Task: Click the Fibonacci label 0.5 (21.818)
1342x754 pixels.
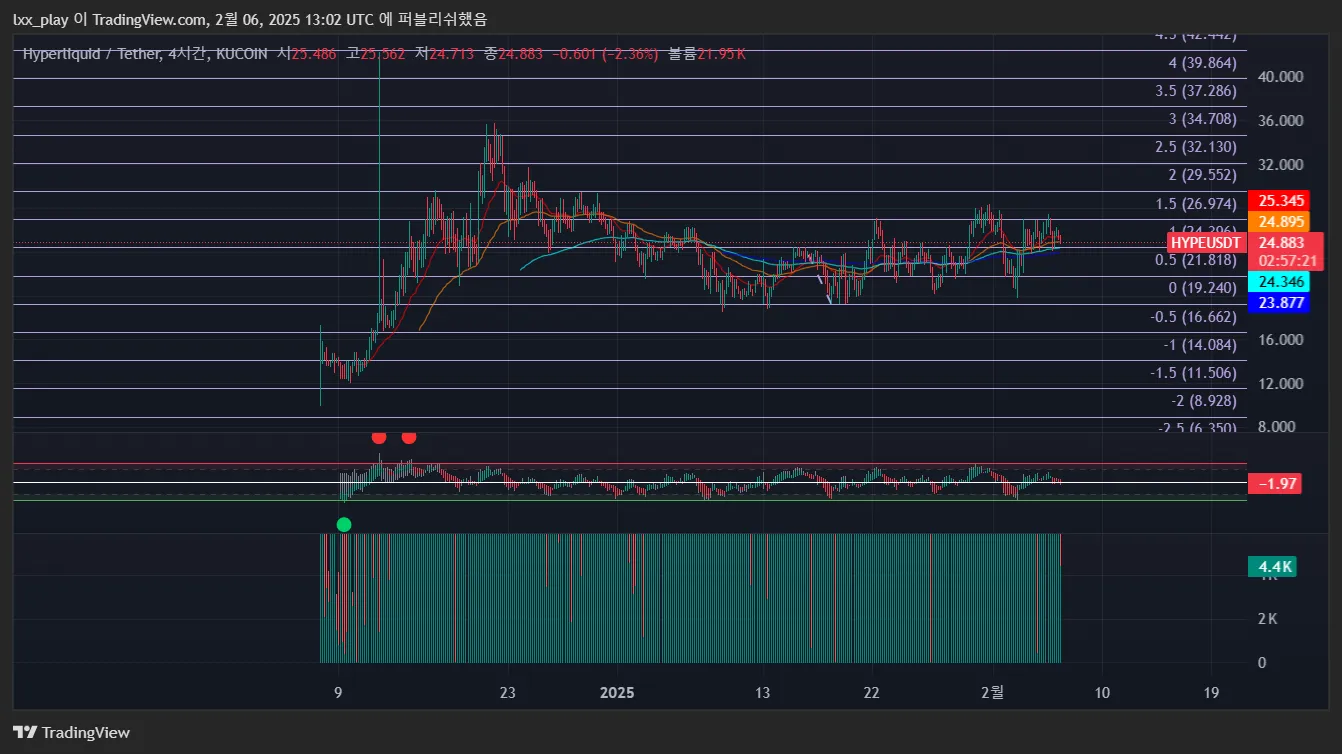Action: pyautogui.click(x=1196, y=260)
